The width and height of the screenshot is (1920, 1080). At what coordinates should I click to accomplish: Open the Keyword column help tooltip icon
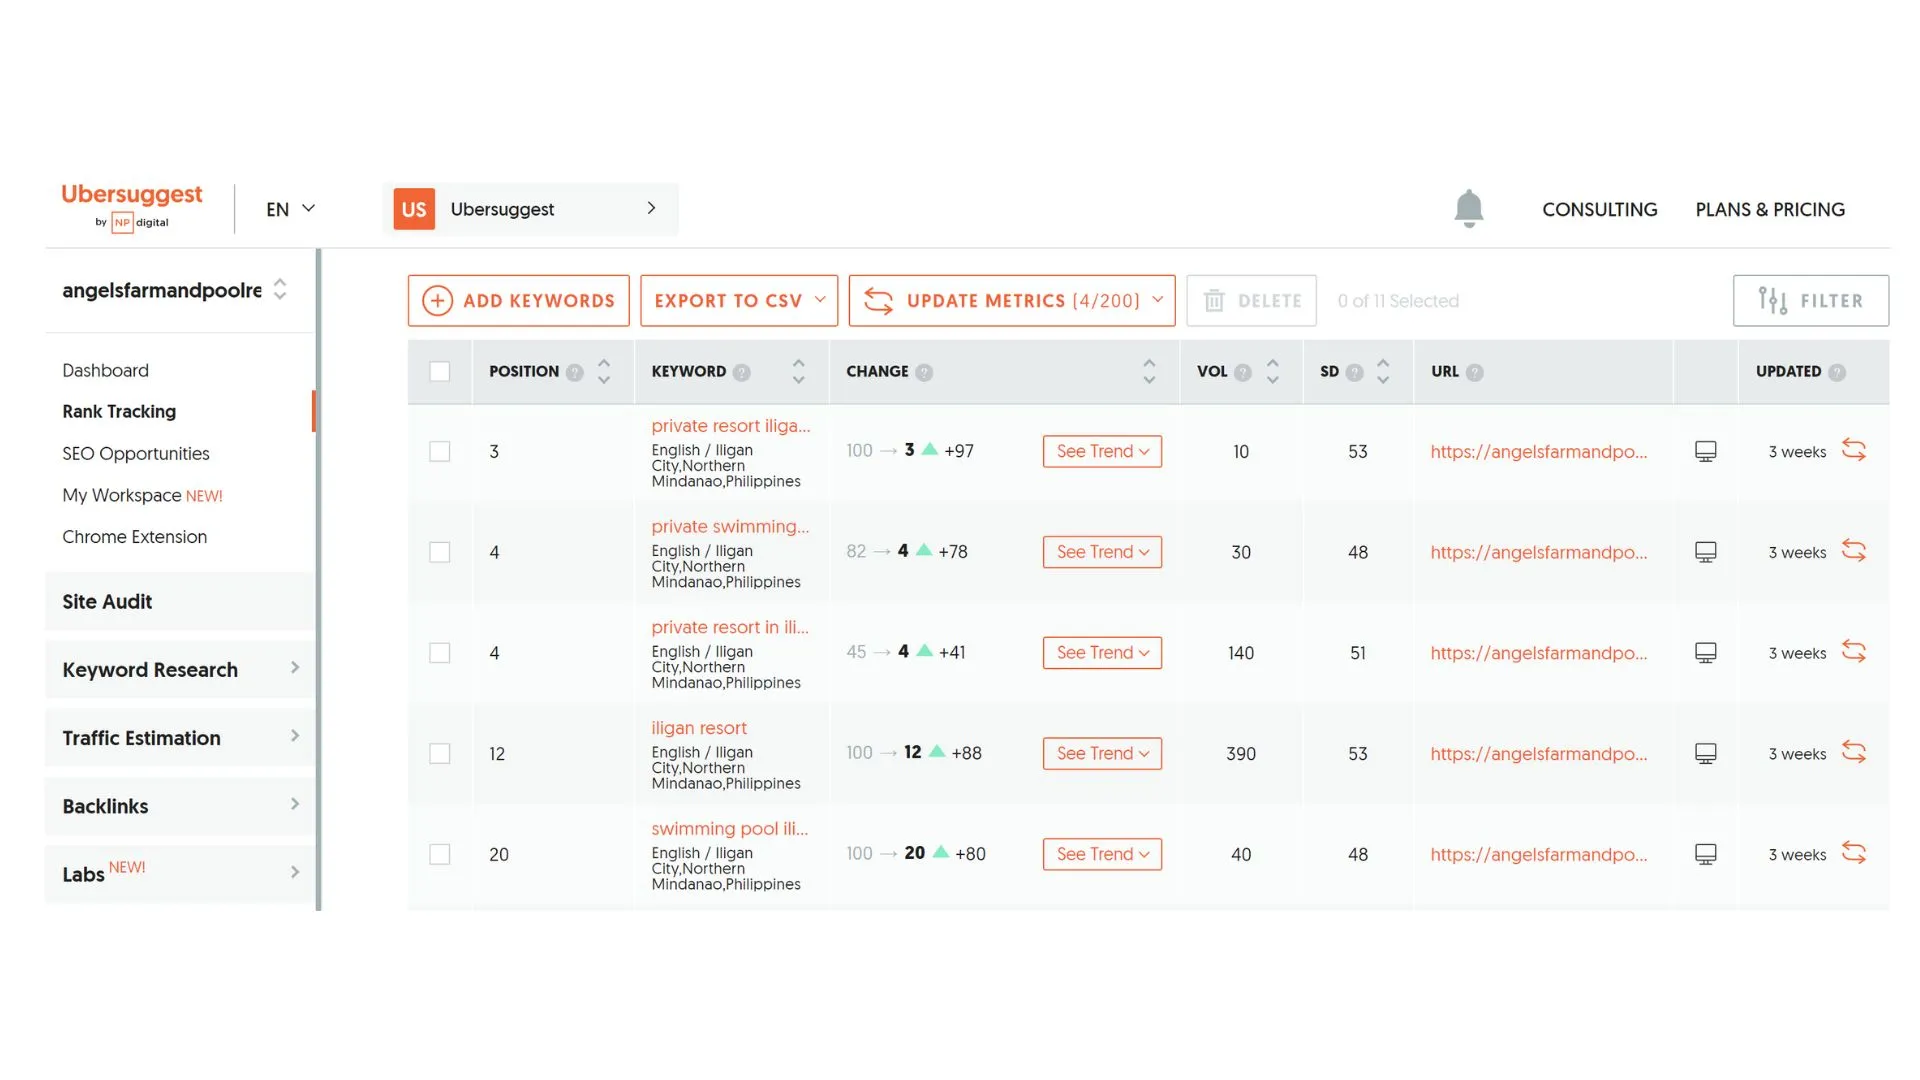pyautogui.click(x=741, y=372)
